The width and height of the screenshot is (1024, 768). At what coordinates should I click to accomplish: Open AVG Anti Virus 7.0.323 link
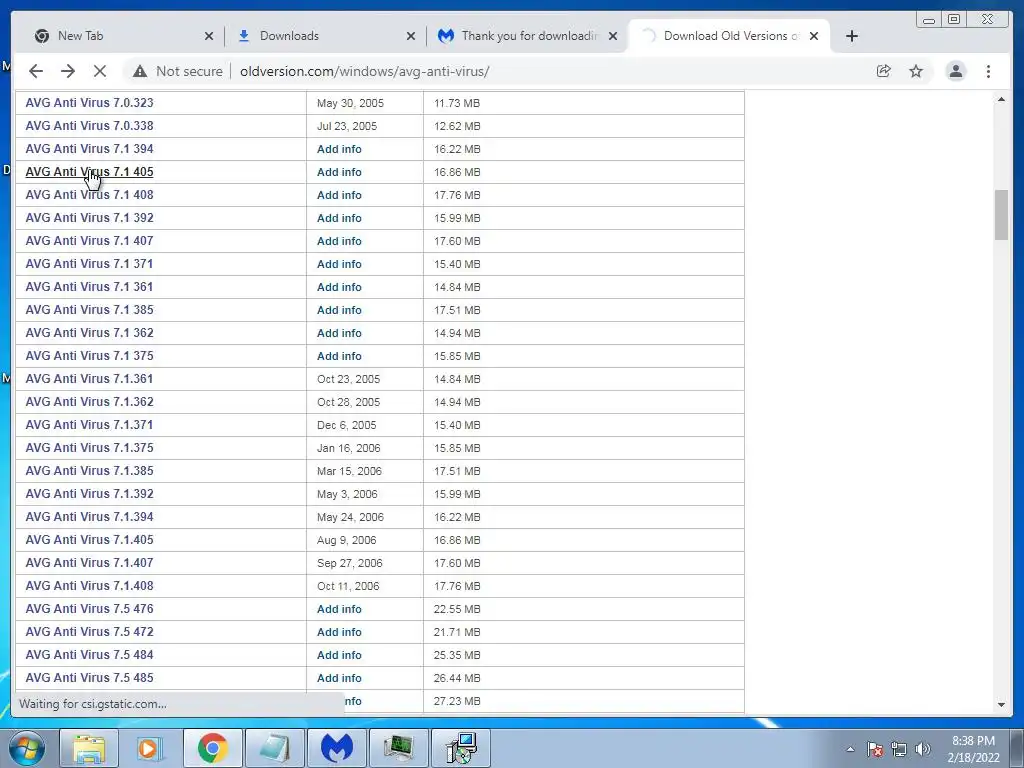click(x=89, y=103)
